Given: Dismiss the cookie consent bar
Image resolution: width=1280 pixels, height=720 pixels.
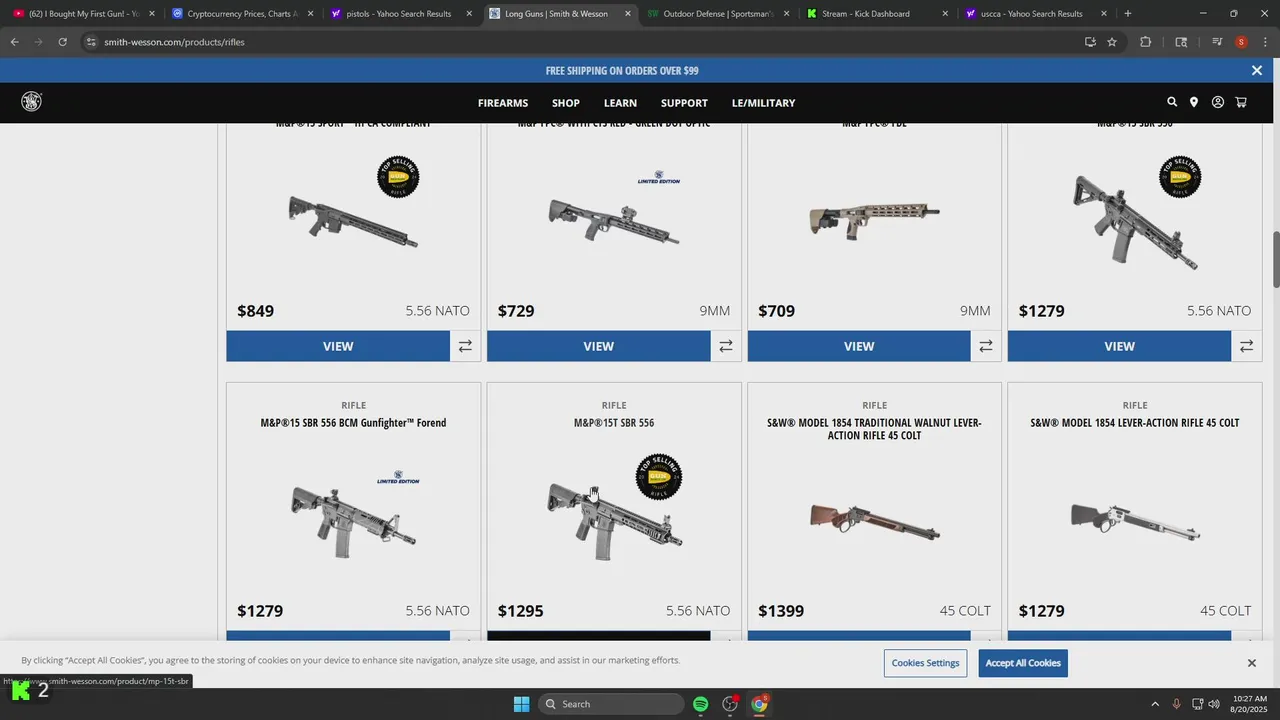Looking at the screenshot, I should tap(1251, 663).
